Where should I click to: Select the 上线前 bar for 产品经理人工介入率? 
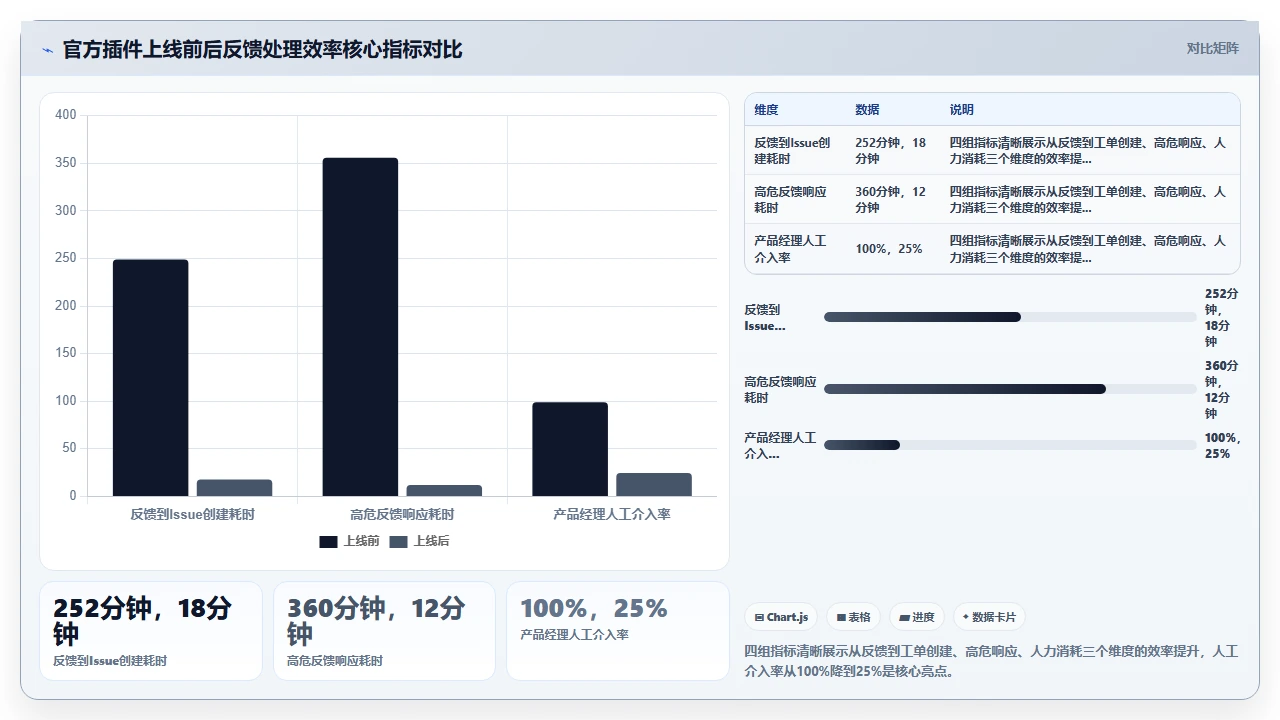tap(570, 449)
